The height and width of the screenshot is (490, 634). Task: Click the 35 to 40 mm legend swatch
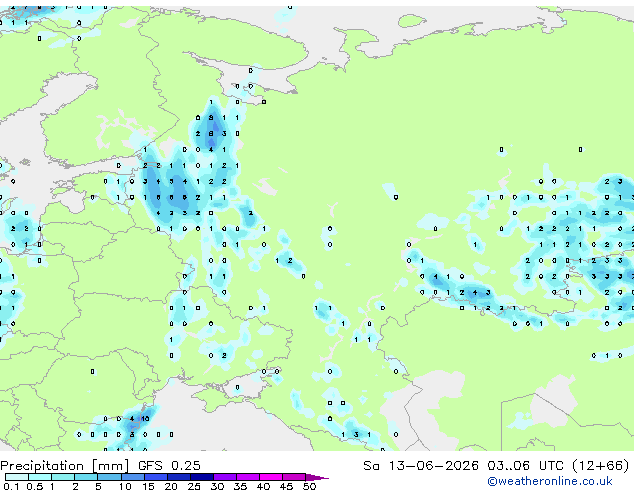coord(248,477)
